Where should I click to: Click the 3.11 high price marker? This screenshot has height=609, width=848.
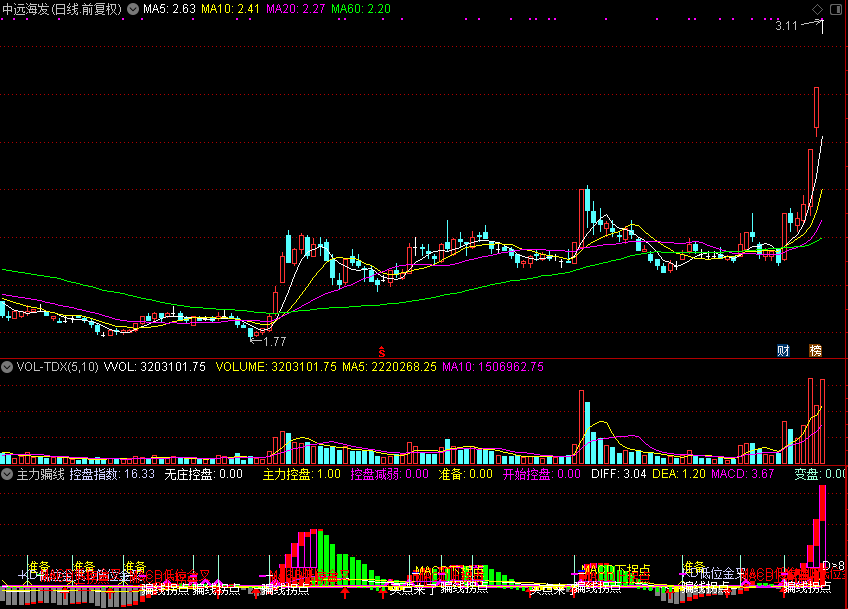(x=786, y=26)
